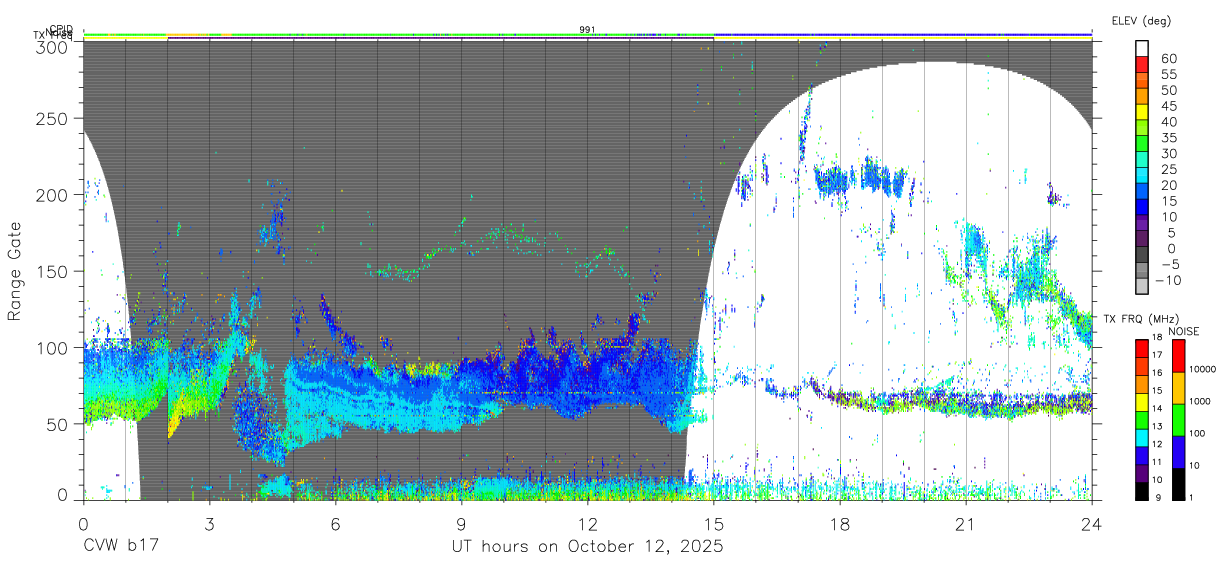Click the red top swatch of the TX FRQ legend
The width and height of the screenshot is (1228, 567).
coord(1142,346)
